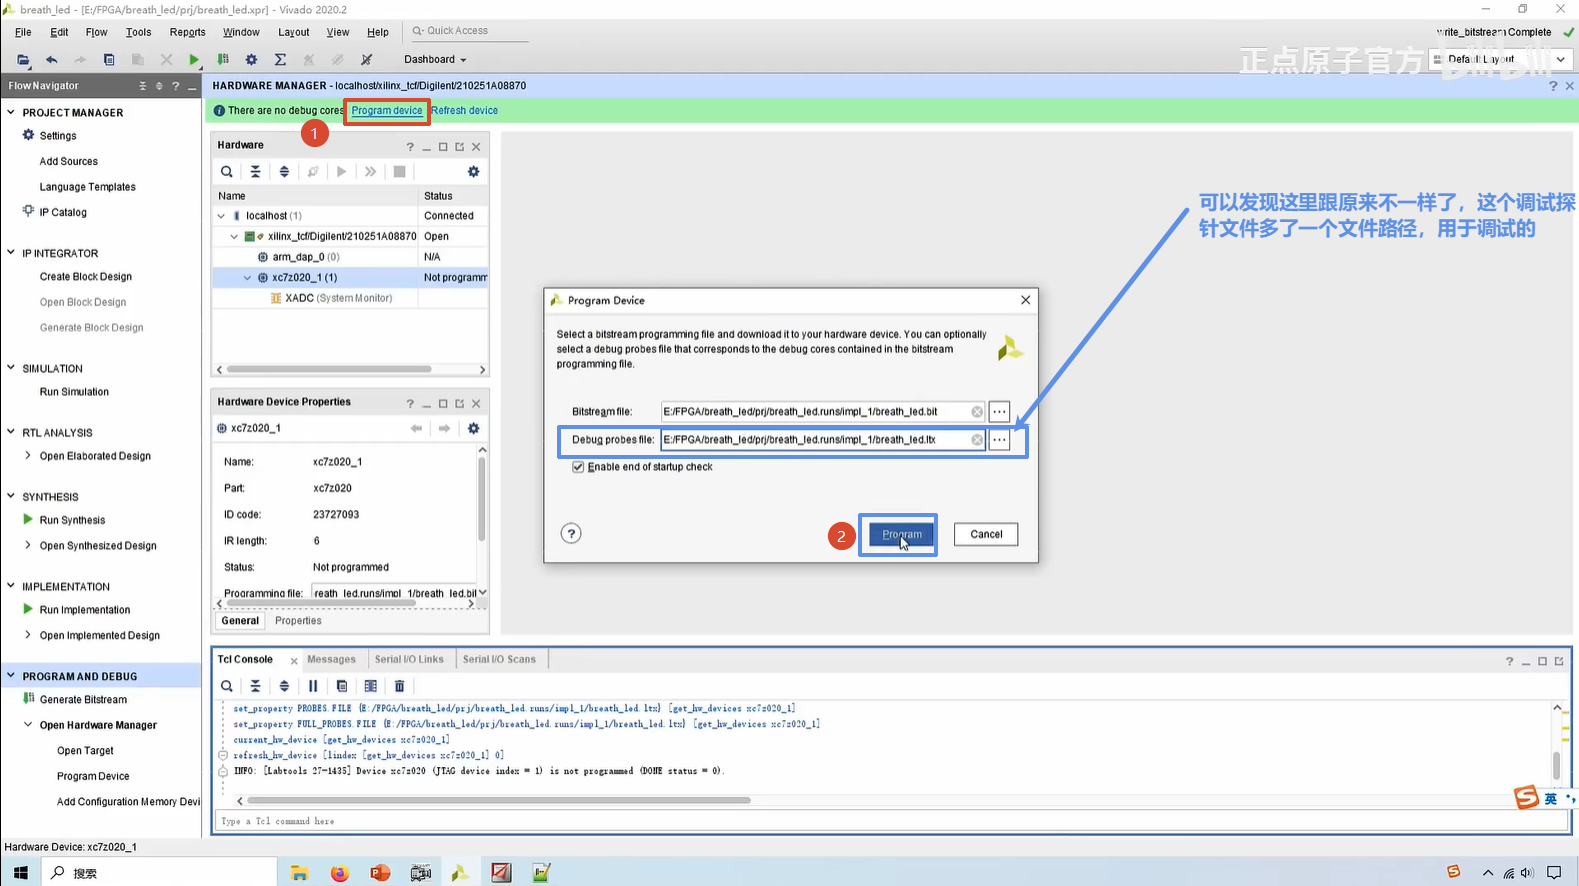Collapse all in Hardware panel toolbar
The height and width of the screenshot is (886, 1579).
[255, 172]
